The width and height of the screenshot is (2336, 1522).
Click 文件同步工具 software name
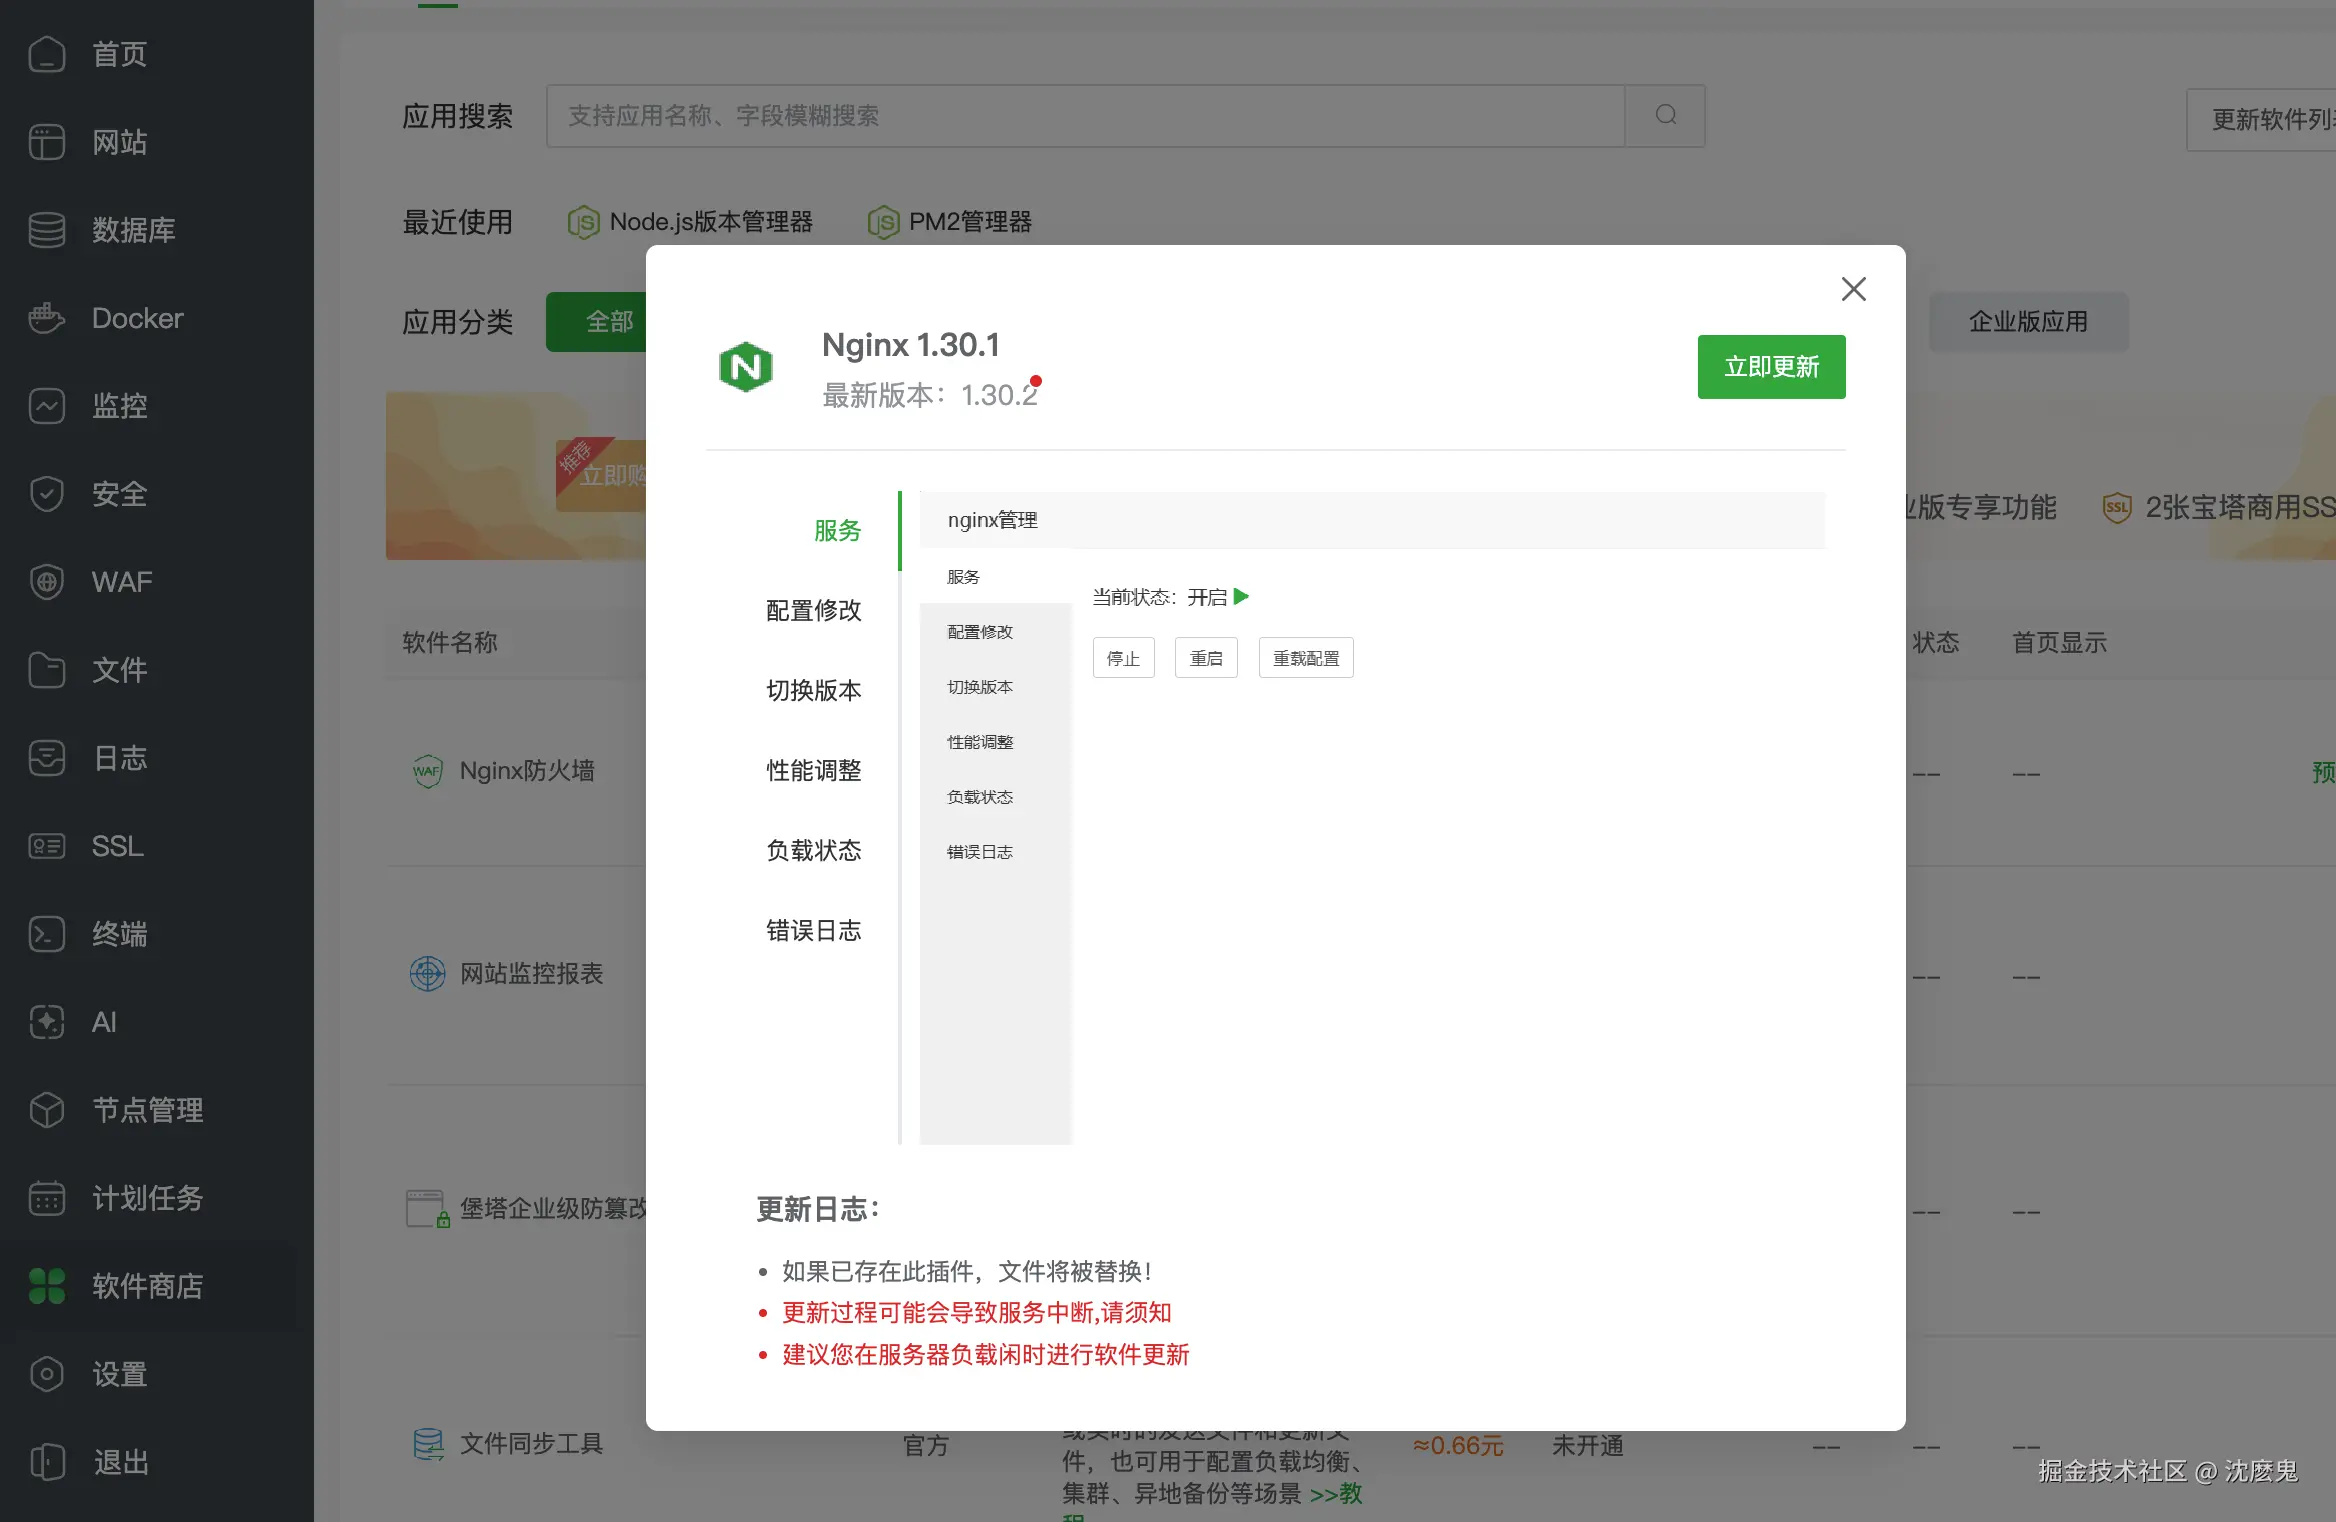pos(532,1444)
